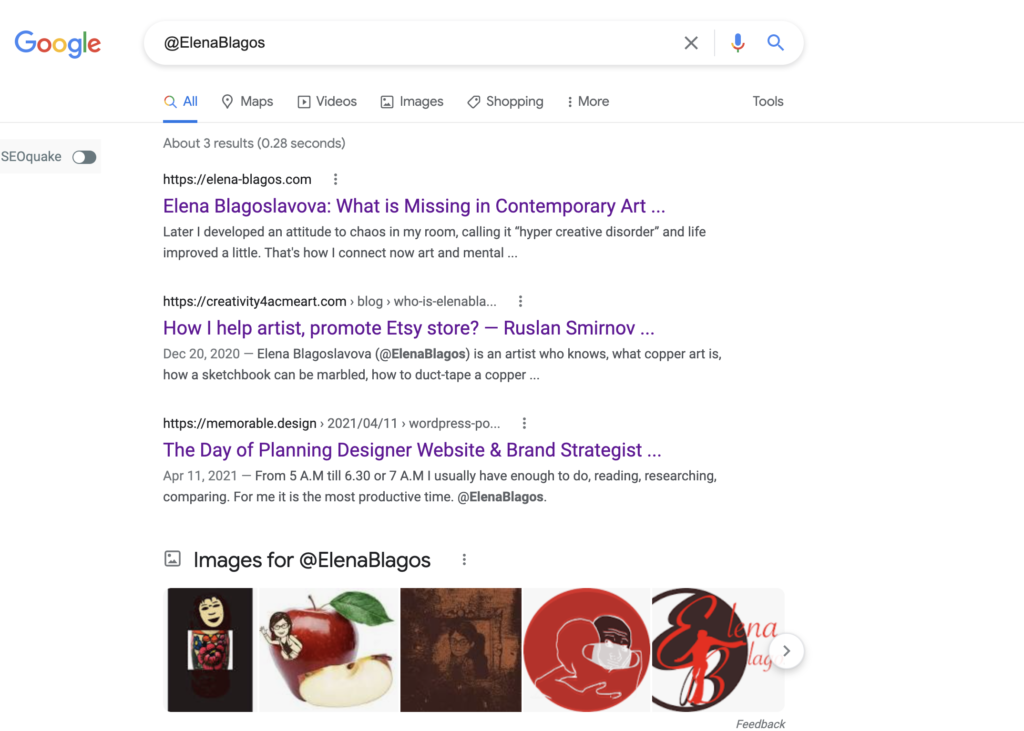Open the three-dot menu for the creativity4acmeart.com result

(519, 301)
